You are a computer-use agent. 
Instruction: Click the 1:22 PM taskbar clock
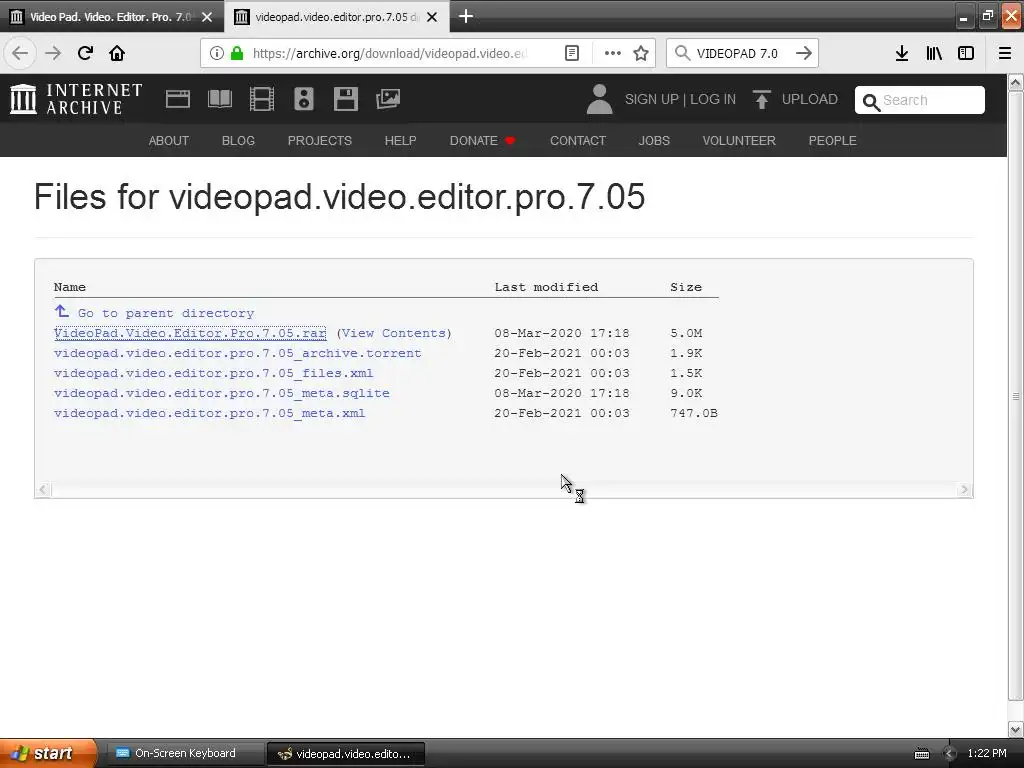tap(987, 754)
